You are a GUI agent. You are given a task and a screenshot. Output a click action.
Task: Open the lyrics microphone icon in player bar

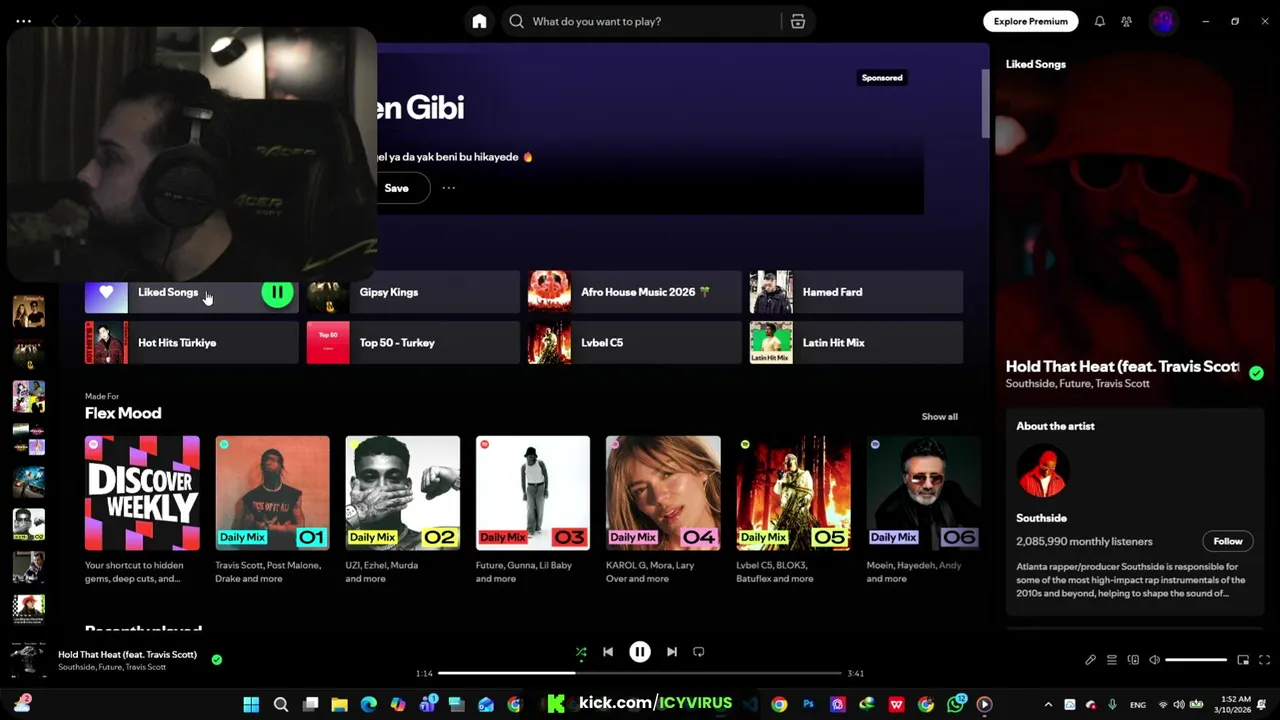point(1091,660)
